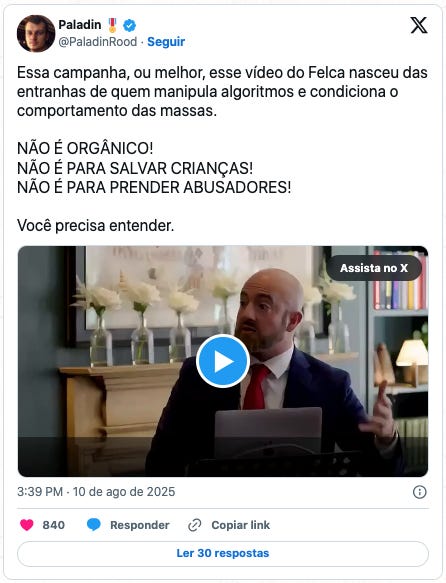Click Assista no X button

click(374, 268)
